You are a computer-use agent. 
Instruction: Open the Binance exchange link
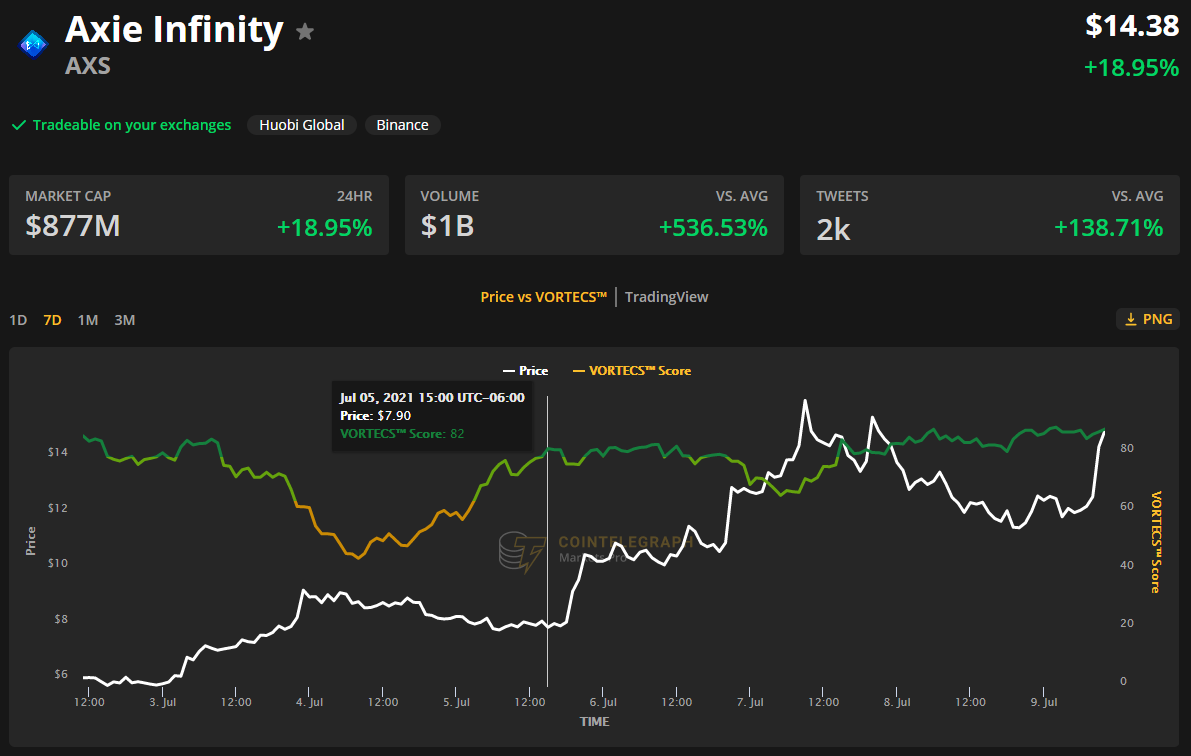(402, 125)
